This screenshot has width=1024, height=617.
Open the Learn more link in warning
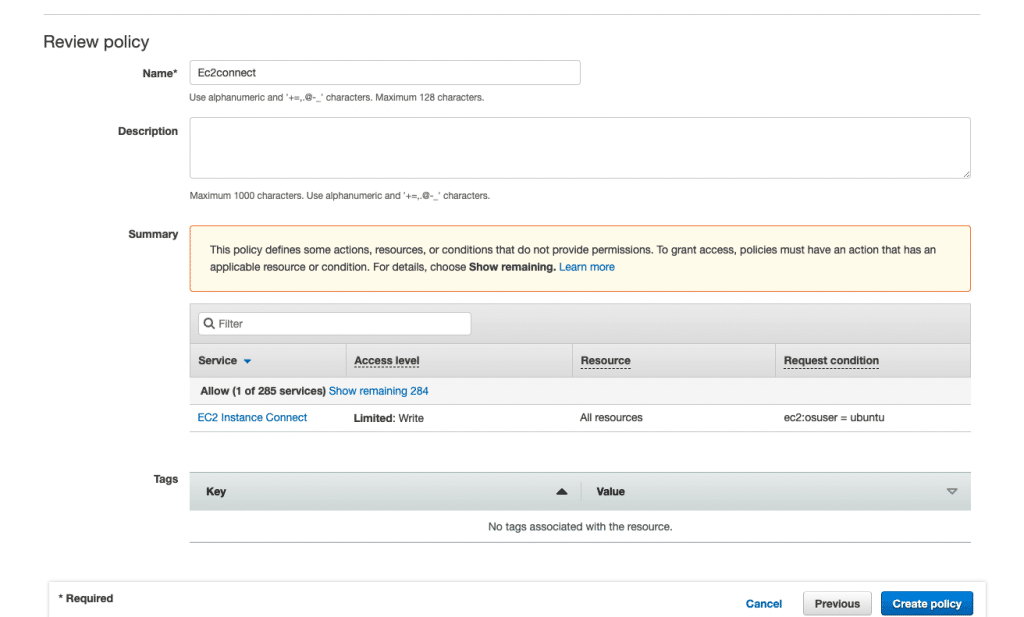[587, 267]
